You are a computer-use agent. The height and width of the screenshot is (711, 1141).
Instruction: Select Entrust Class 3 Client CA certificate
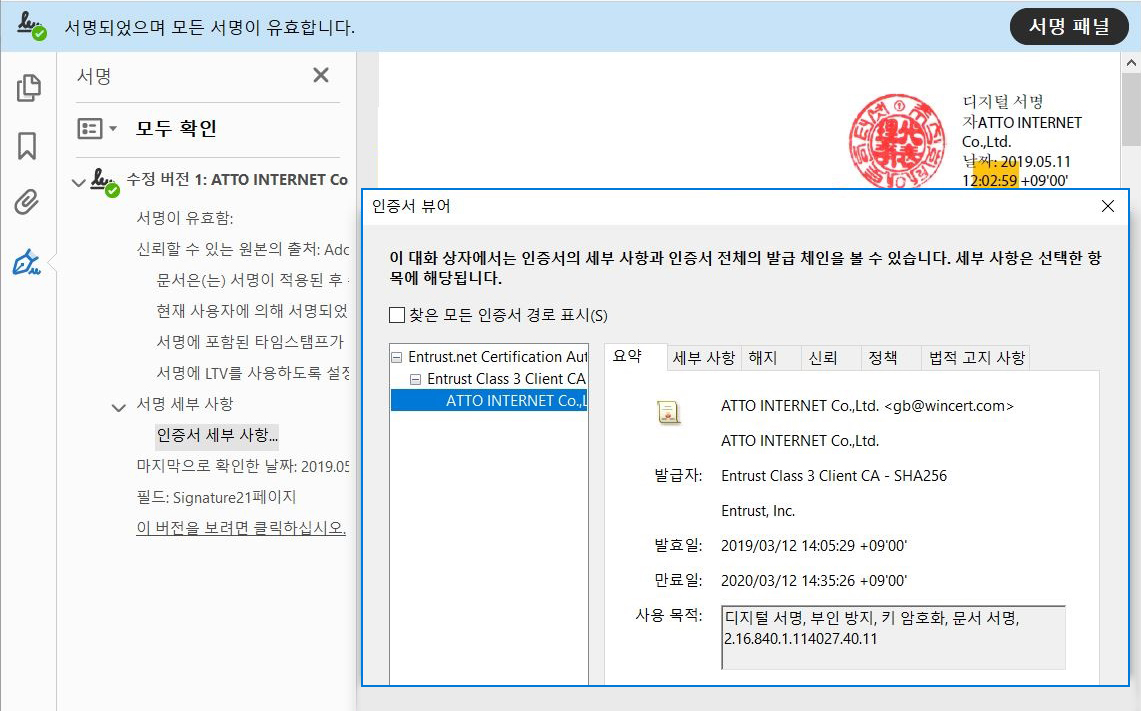coord(506,379)
